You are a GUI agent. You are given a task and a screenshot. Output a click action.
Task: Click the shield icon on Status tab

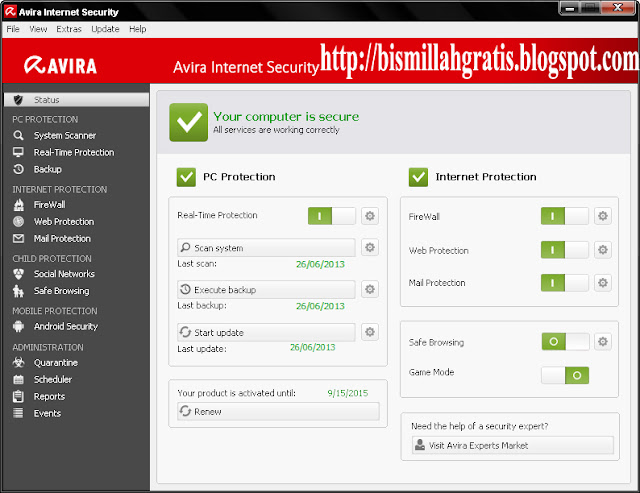(x=18, y=100)
